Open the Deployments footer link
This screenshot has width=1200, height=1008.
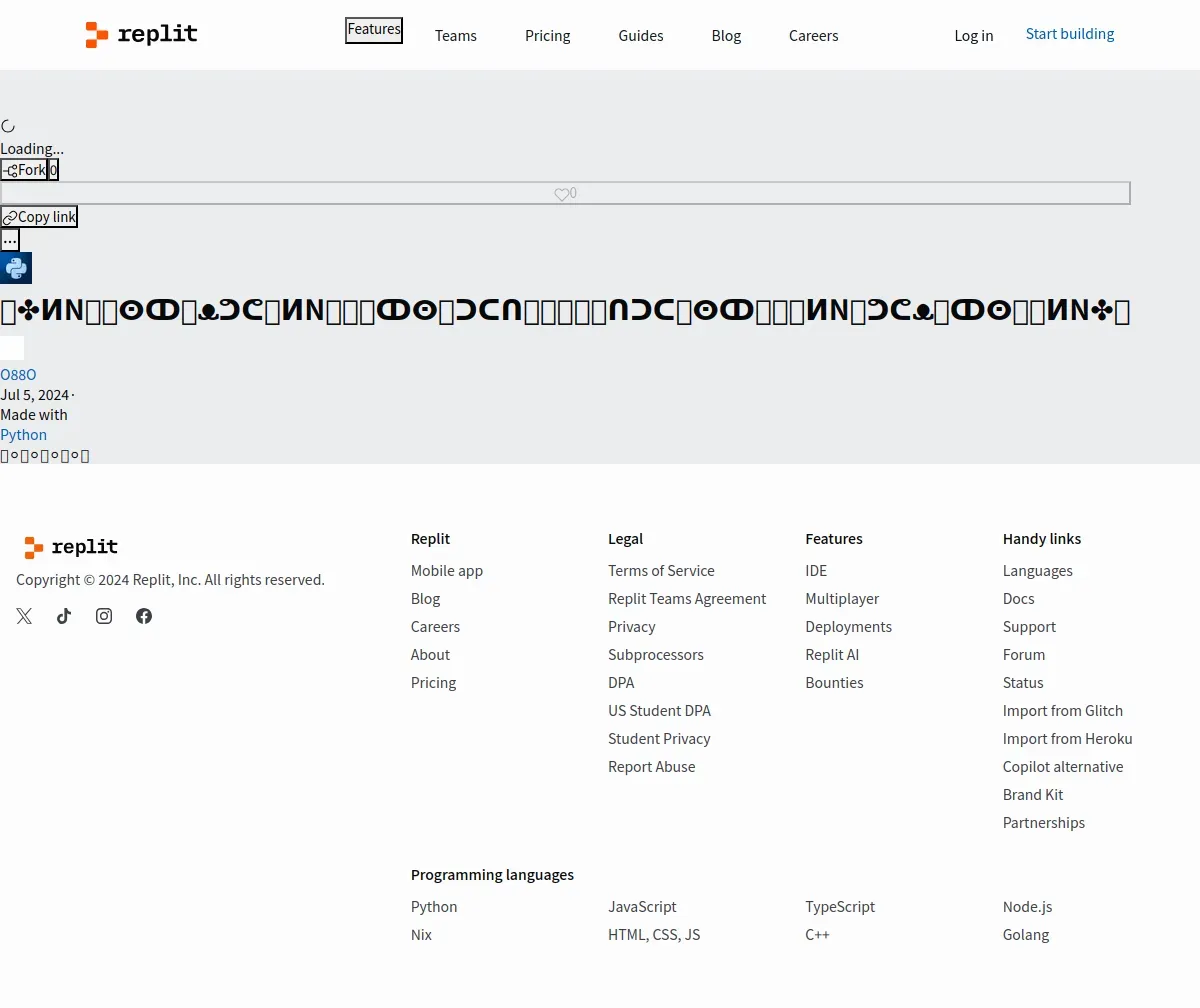(849, 627)
